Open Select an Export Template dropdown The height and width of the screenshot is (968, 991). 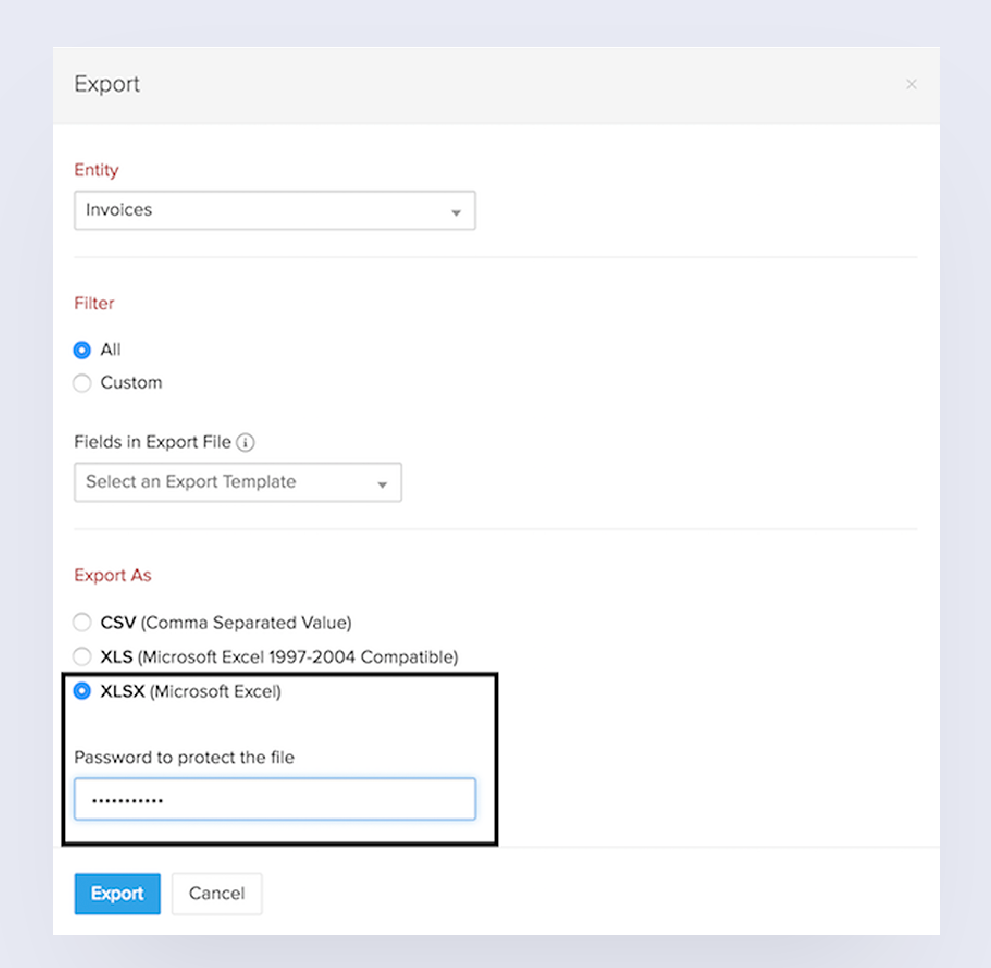pyautogui.click(x=238, y=483)
